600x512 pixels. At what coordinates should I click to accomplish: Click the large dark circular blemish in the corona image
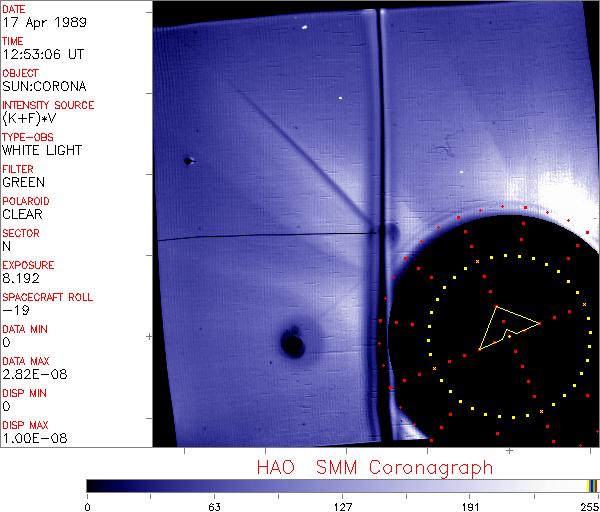[293, 344]
